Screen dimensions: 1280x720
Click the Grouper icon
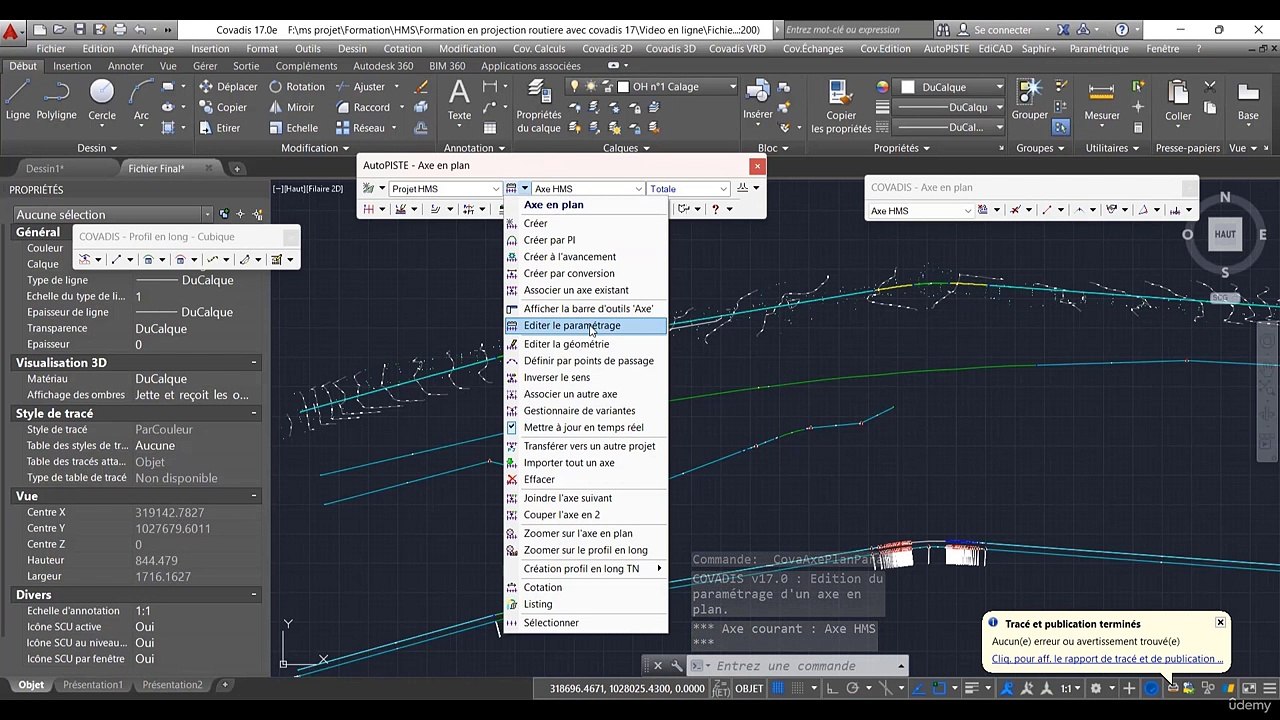(x=1029, y=100)
